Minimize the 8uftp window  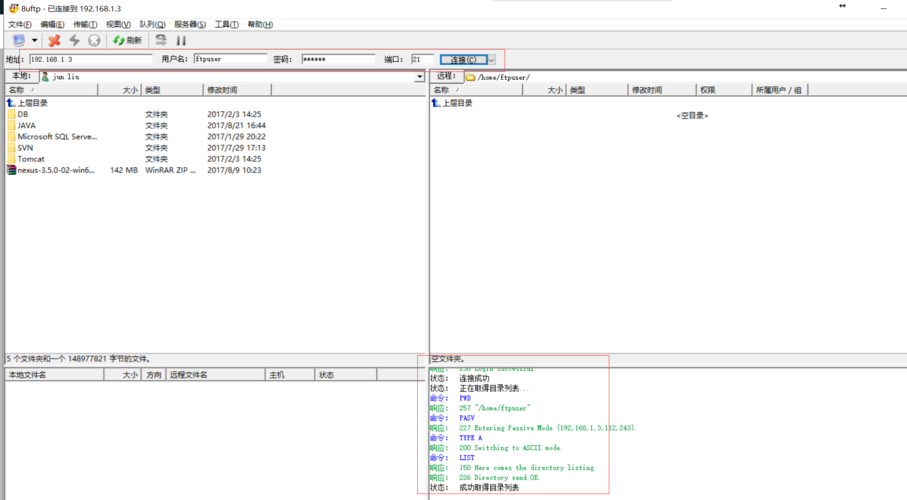pyautogui.click(x=883, y=8)
